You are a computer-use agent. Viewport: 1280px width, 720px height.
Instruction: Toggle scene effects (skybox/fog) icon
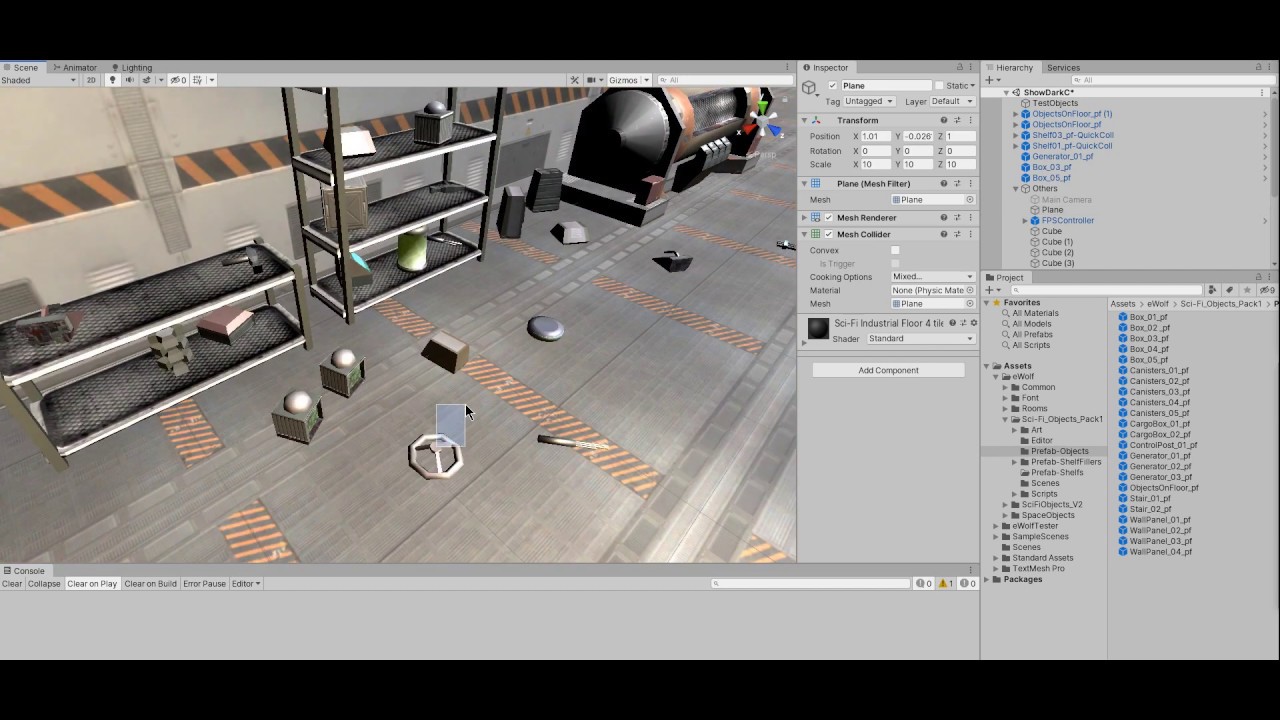(148, 80)
